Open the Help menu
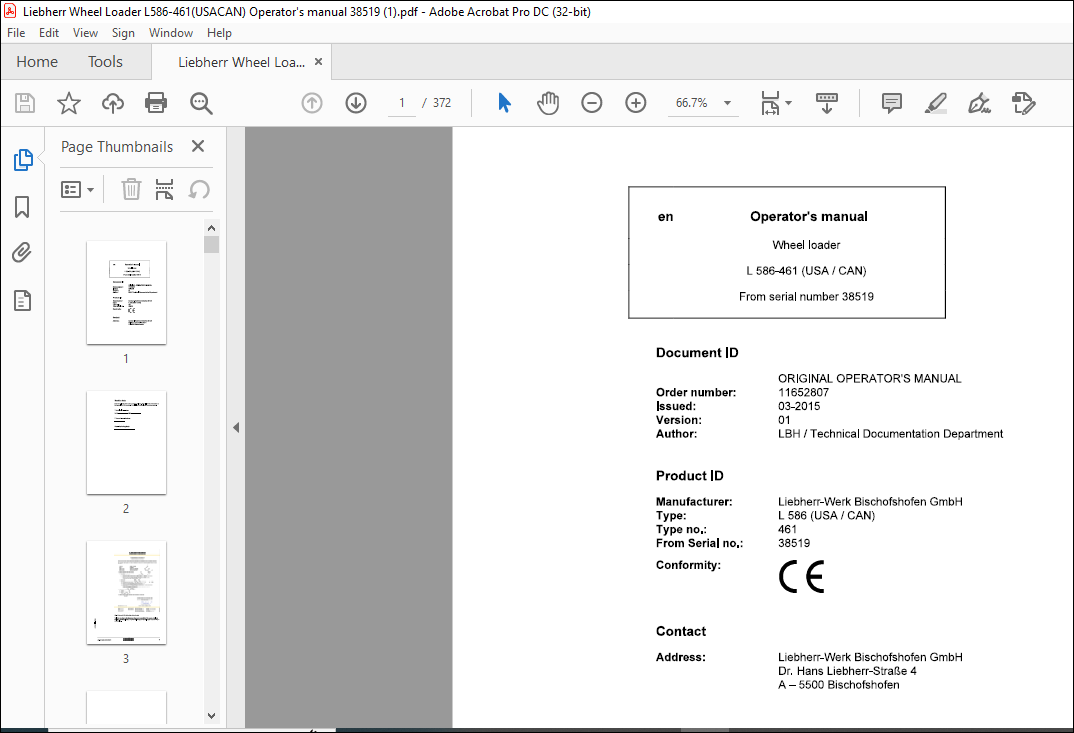The width and height of the screenshot is (1074, 733). [219, 33]
